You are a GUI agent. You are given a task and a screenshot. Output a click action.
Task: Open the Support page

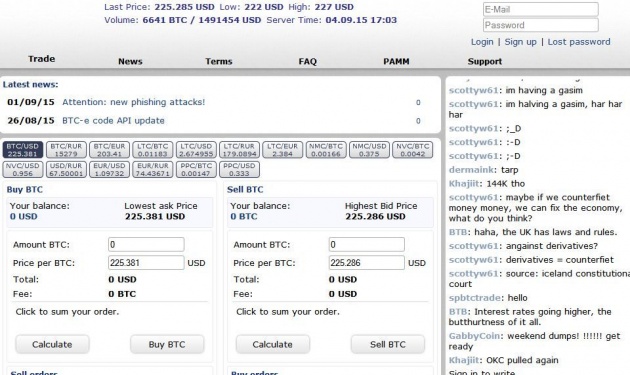tap(485, 61)
